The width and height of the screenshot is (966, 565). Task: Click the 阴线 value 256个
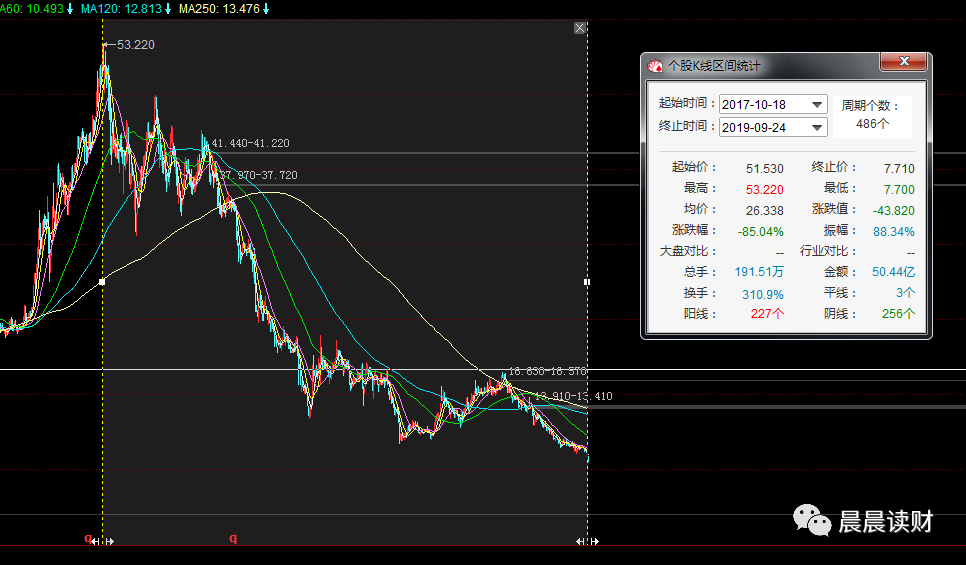[x=898, y=314]
